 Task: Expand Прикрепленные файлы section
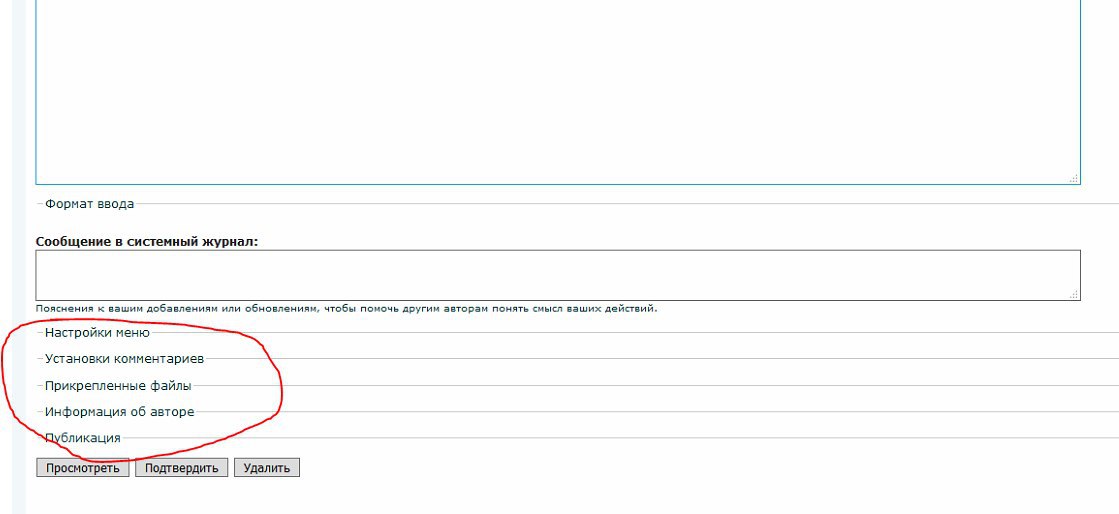pyautogui.click(x=118, y=386)
